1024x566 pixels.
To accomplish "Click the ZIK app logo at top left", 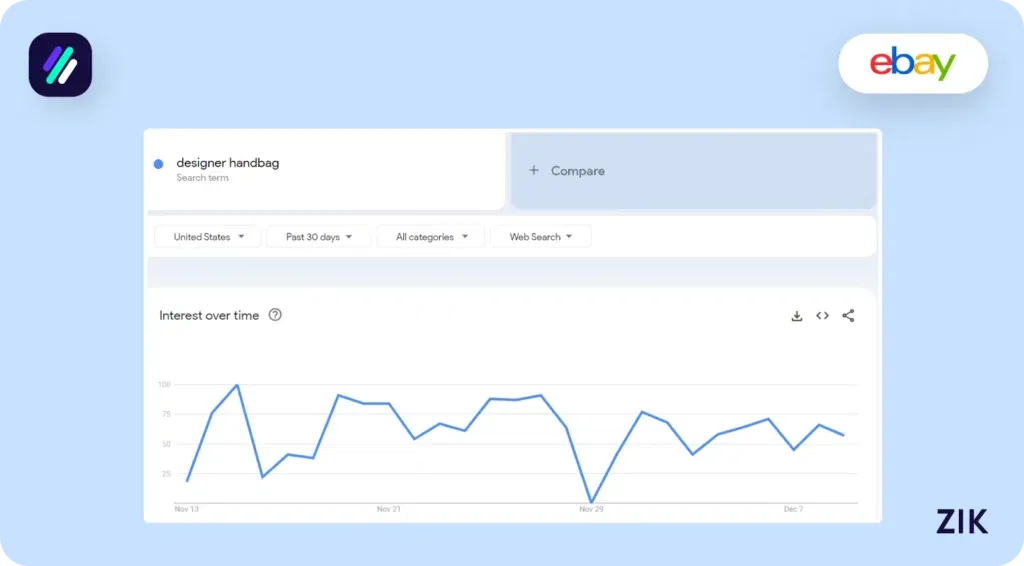I will 60,65.
